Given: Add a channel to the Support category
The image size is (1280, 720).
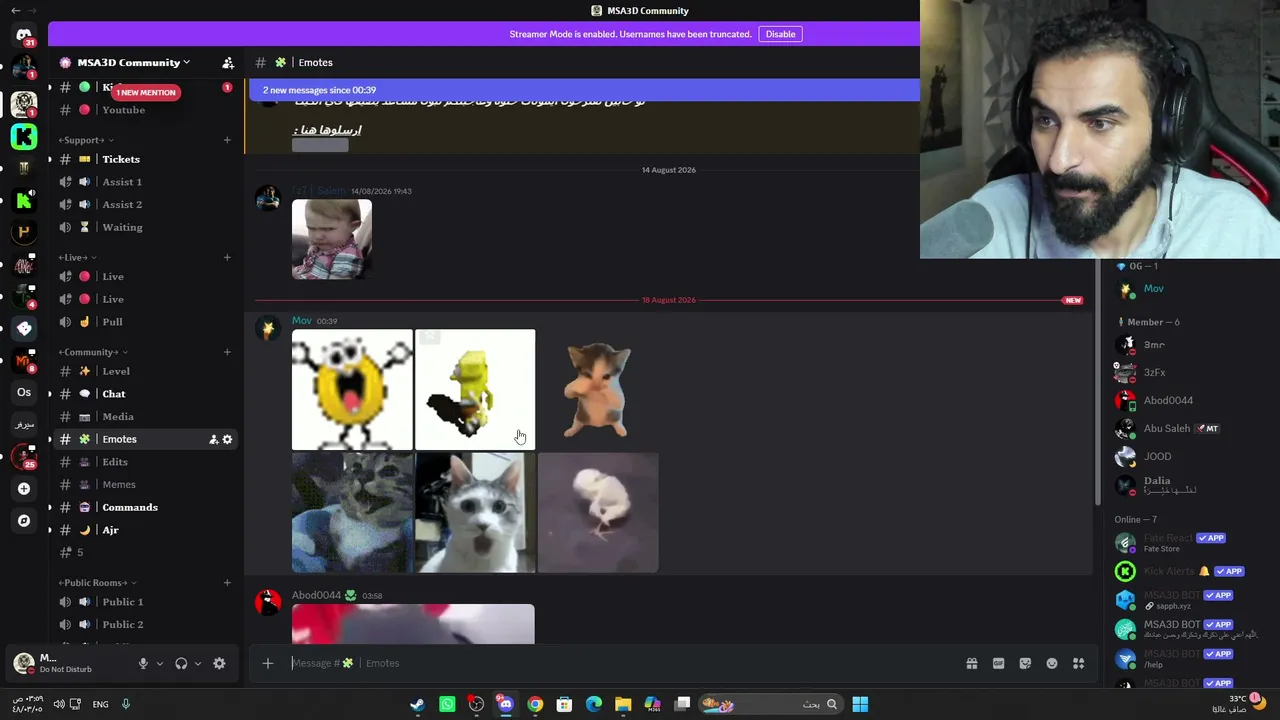Looking at the screenshot, I should click(x=227, y=140).
